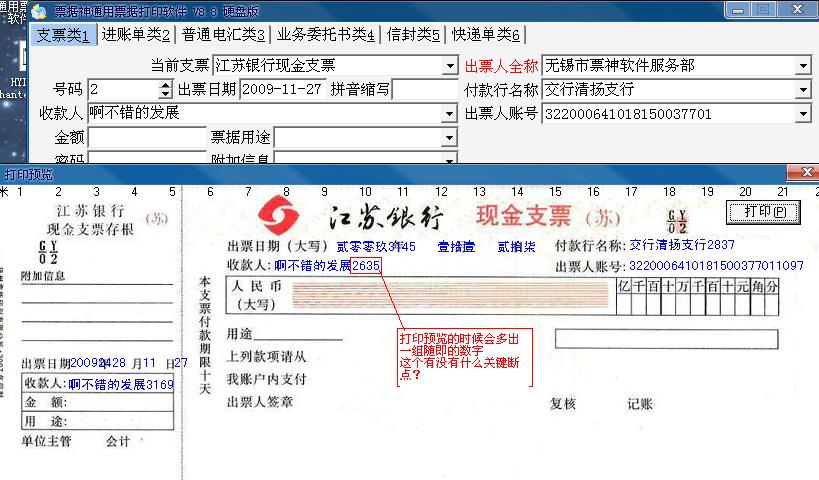The image size is (819, 480).
Task: Click 啊不错的发展2635 on the check payee line
Action: coord(327,265)
